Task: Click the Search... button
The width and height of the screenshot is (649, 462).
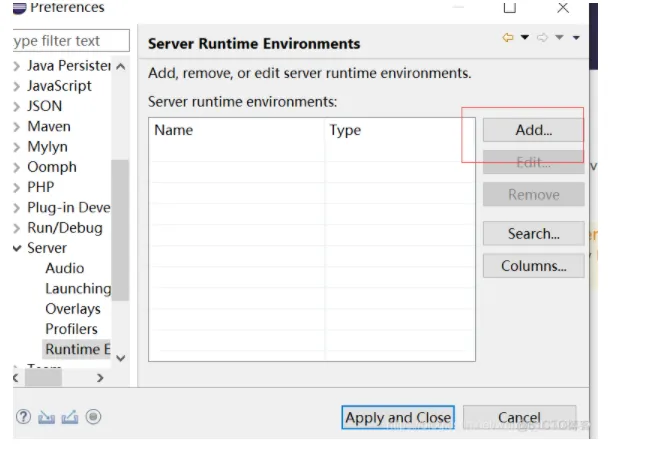Action: click(534, 233)
